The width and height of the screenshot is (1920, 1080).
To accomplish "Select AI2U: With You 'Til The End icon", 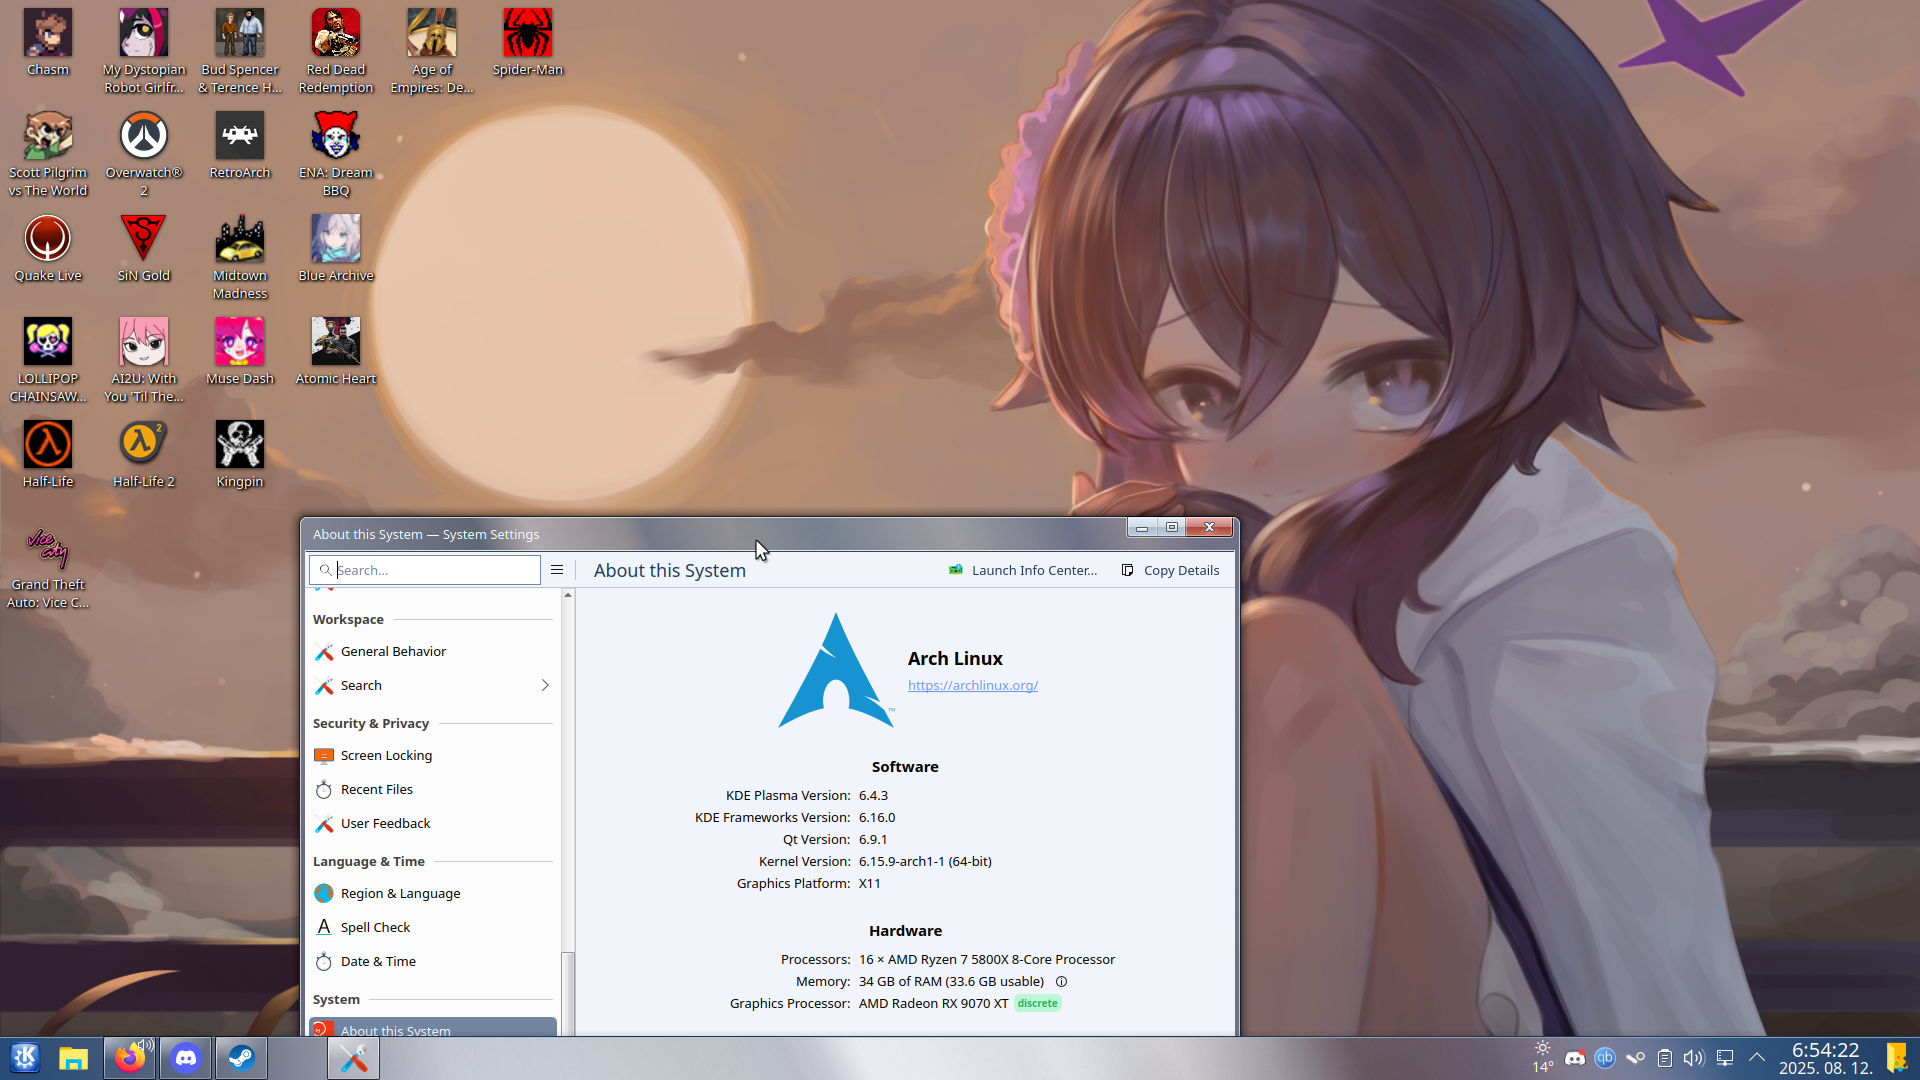I will tap(144, 360).
